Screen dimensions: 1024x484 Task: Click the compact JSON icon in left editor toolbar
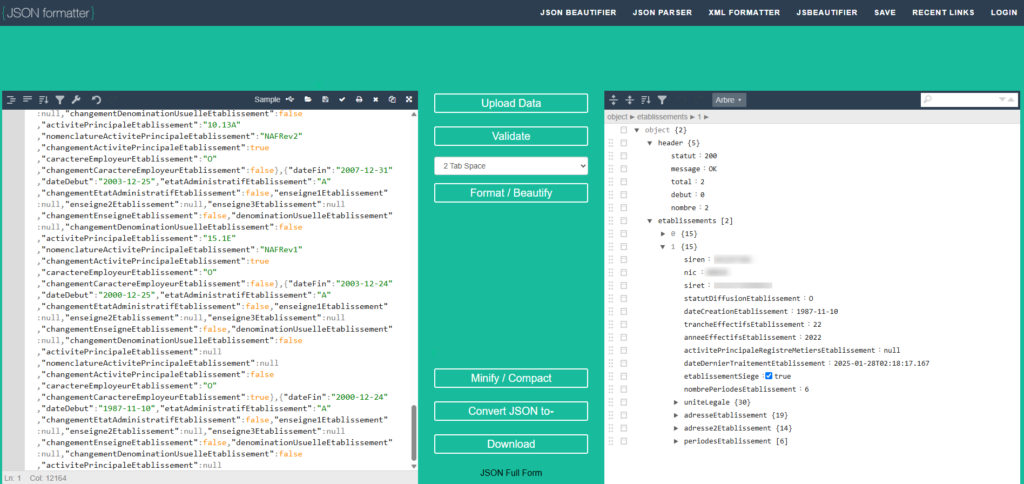pos(27,99)
